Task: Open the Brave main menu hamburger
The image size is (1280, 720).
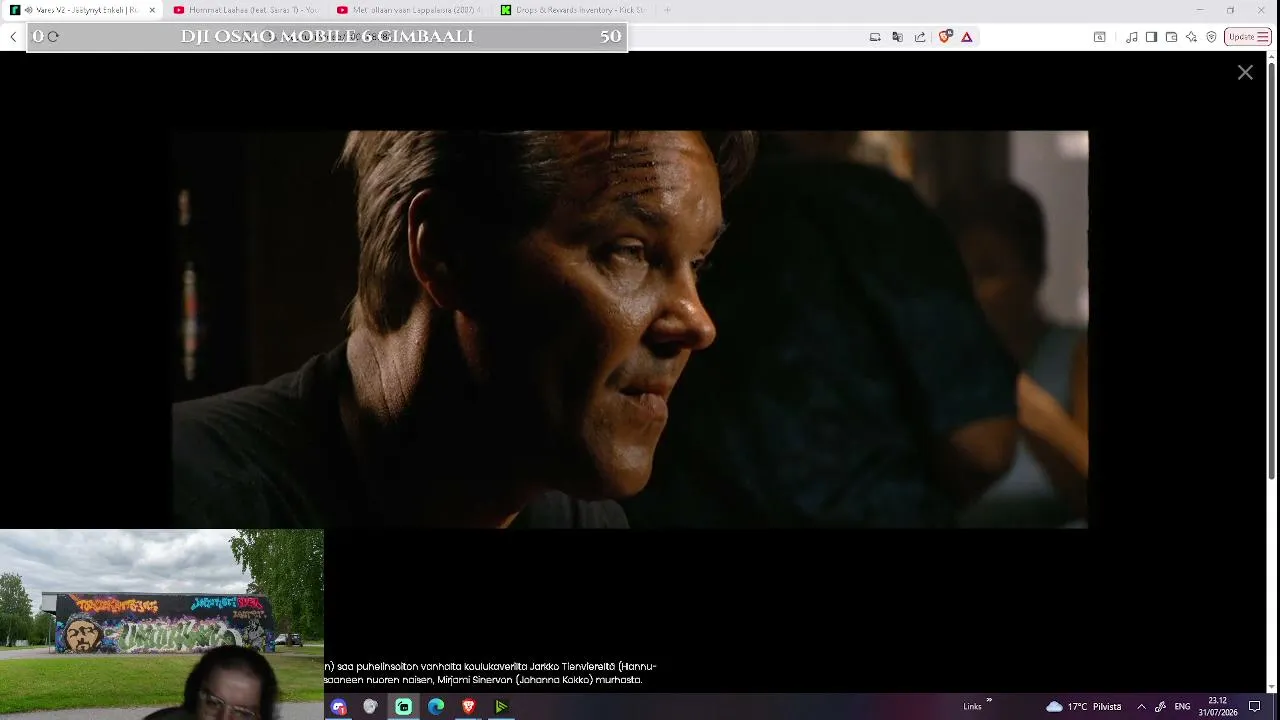Action: click(1263, 37)
